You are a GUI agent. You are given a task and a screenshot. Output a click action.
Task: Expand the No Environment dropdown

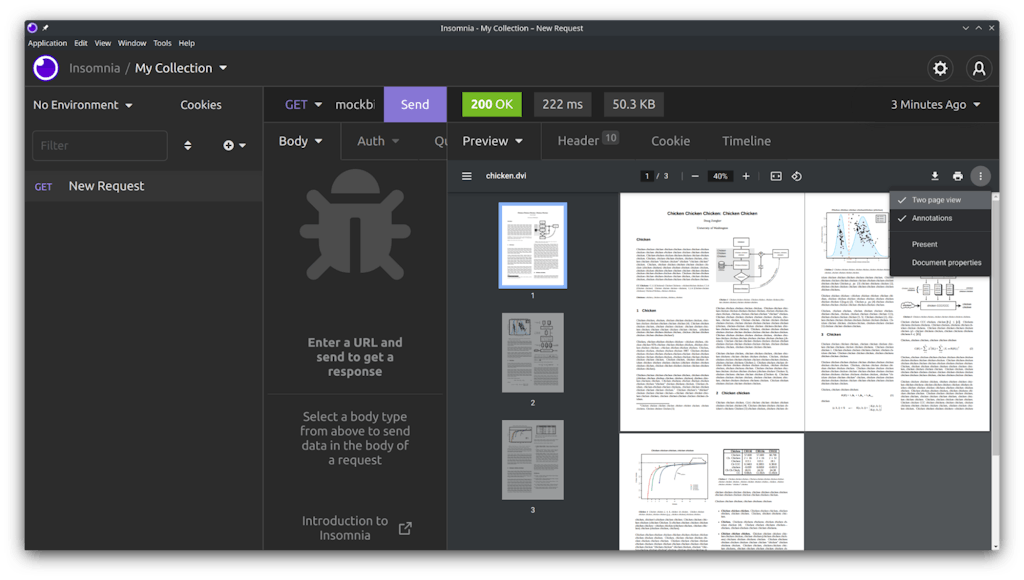click(76, 105)
